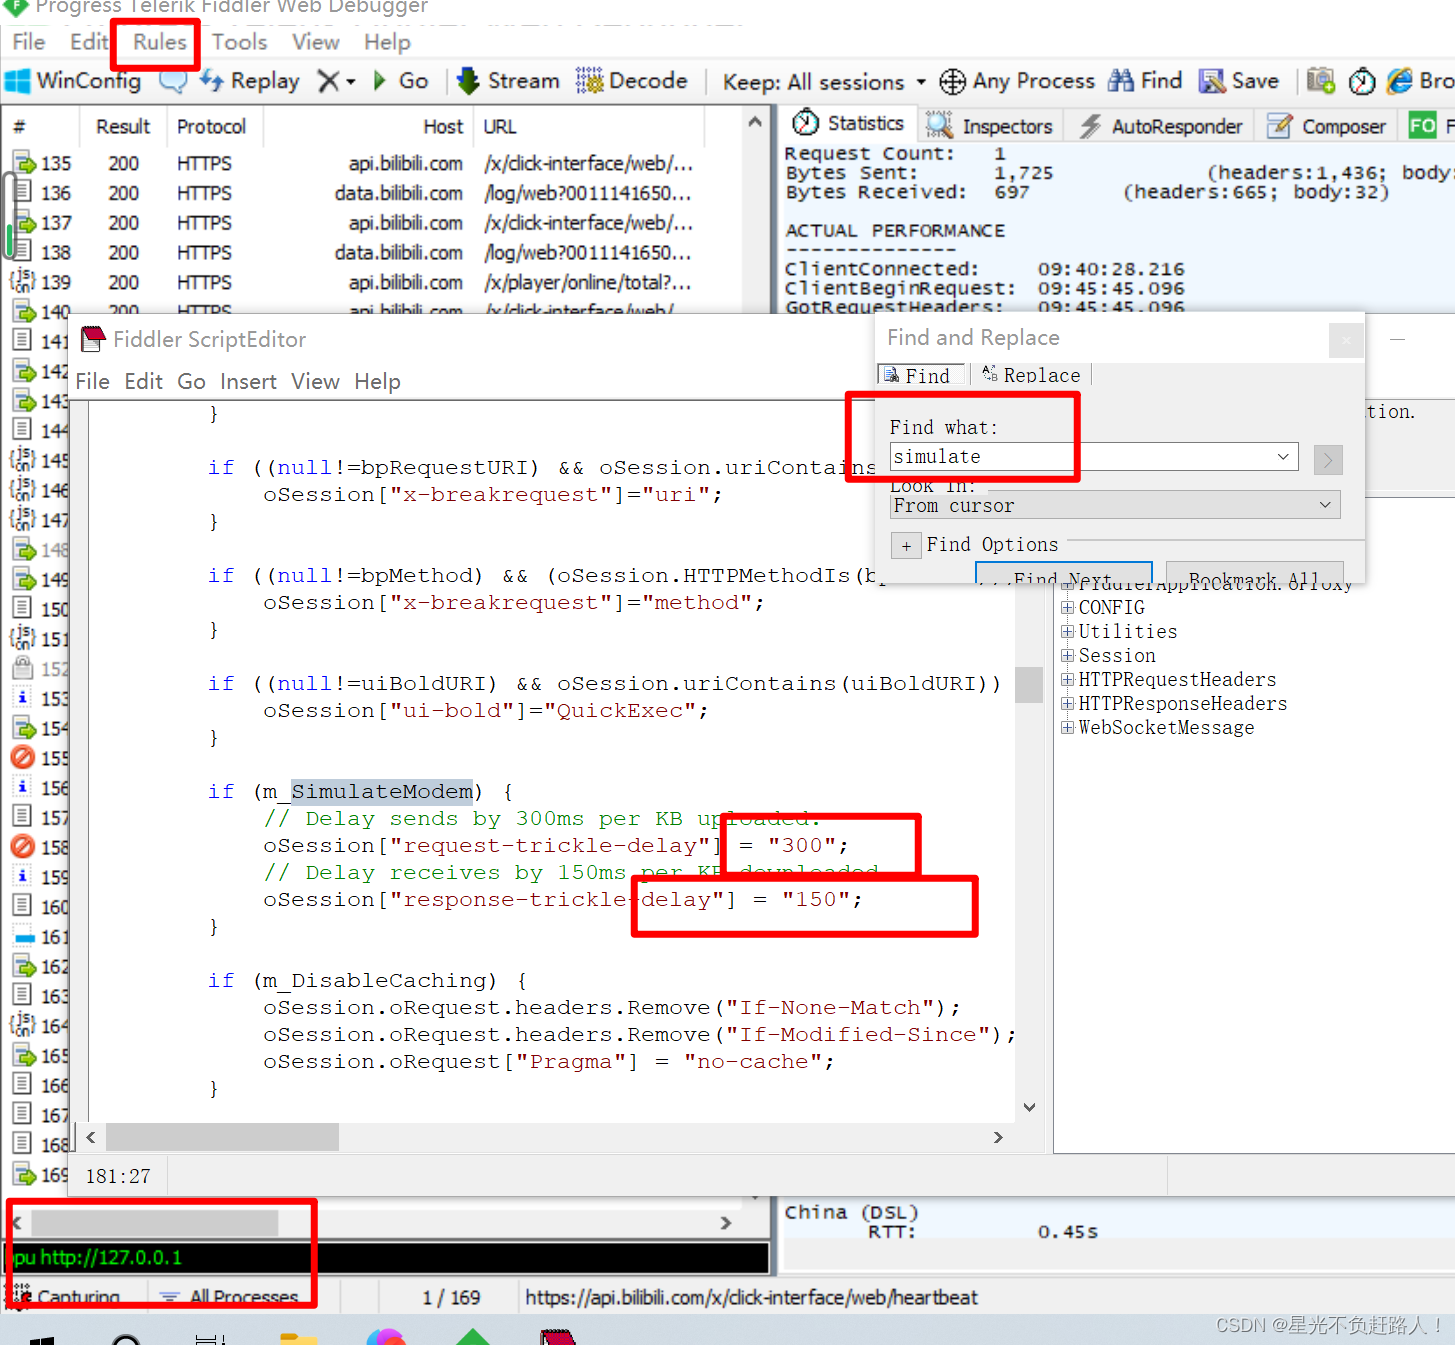The height and width of the screenshot is (1345, 1455).
Task: Click the Save toolbar icon
Action: tap(1212, 81)
